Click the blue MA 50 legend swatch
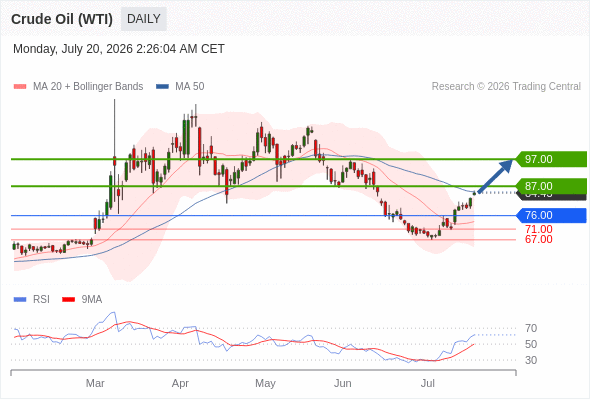590x400 pixels. pos(162,87)
